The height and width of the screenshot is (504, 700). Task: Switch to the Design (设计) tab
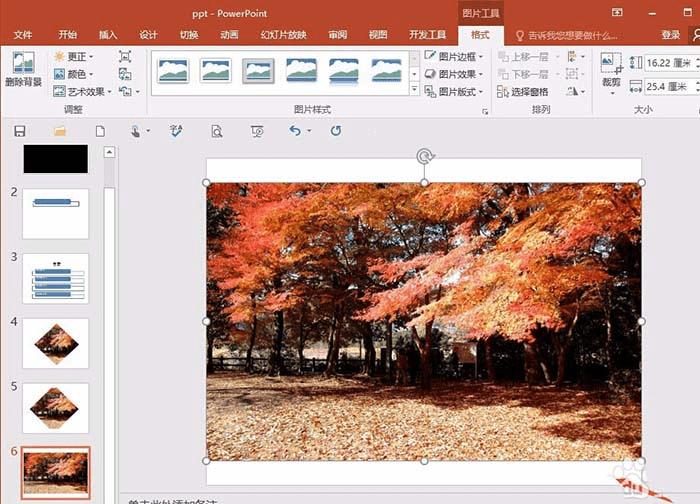coord(148,35)
